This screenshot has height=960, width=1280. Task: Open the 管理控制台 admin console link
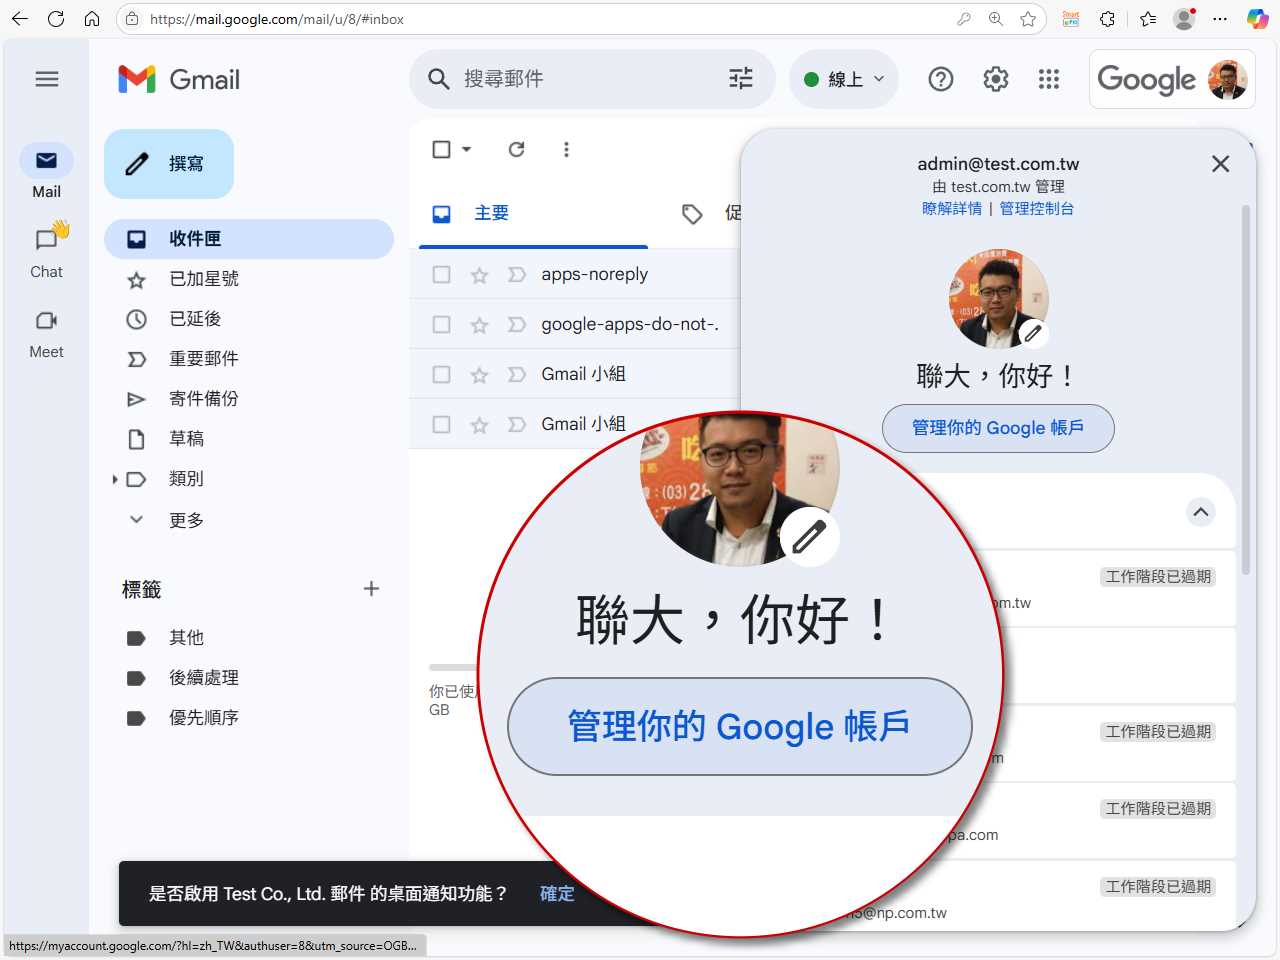tap(1037, 208)
